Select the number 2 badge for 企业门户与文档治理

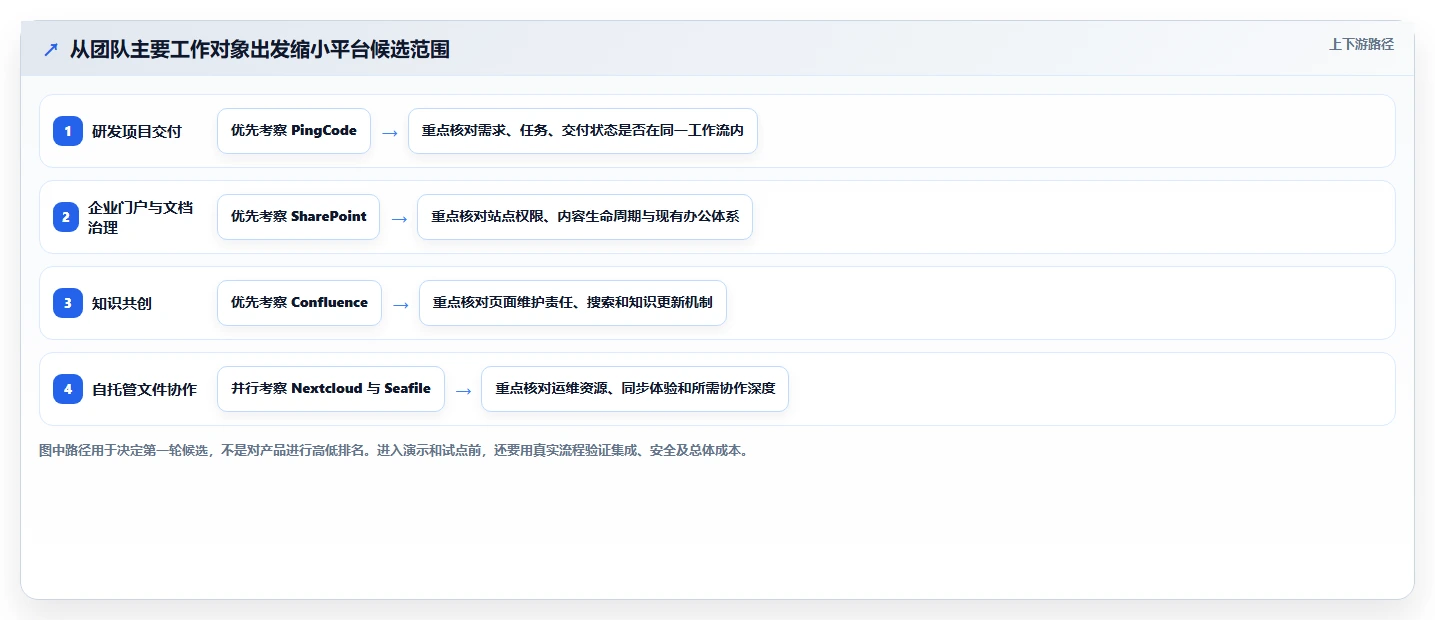click(x=68, y=217)
